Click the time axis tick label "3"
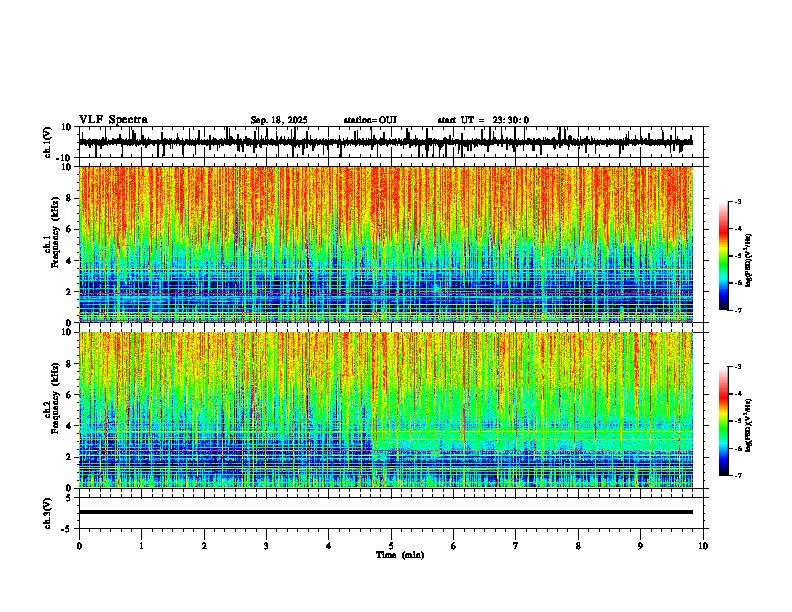The image size is (792, 612). click(266, 546)
